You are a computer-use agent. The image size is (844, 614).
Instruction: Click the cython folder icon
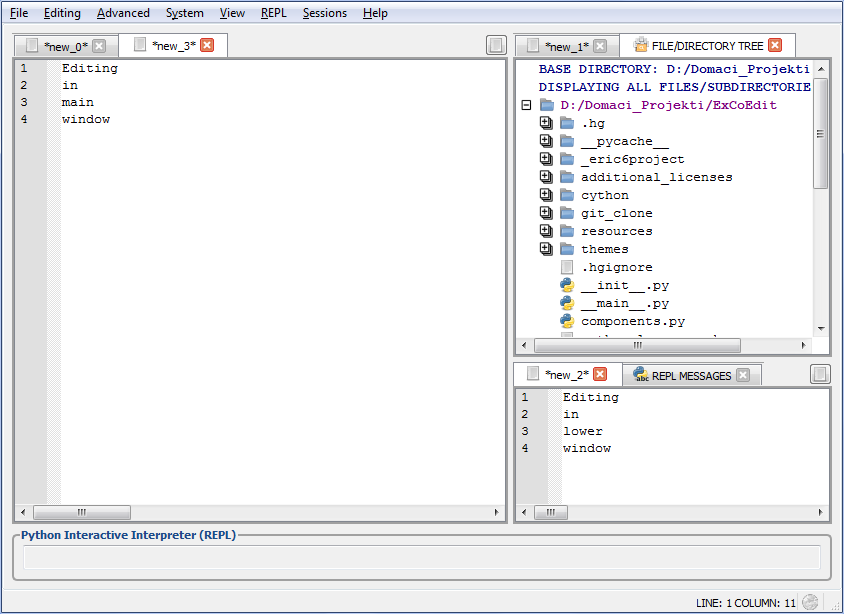567,196
